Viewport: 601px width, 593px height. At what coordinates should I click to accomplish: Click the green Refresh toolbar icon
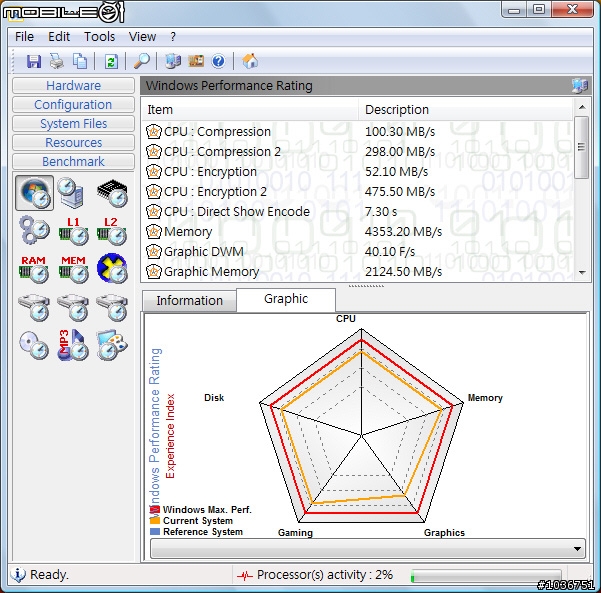(111, 61)
